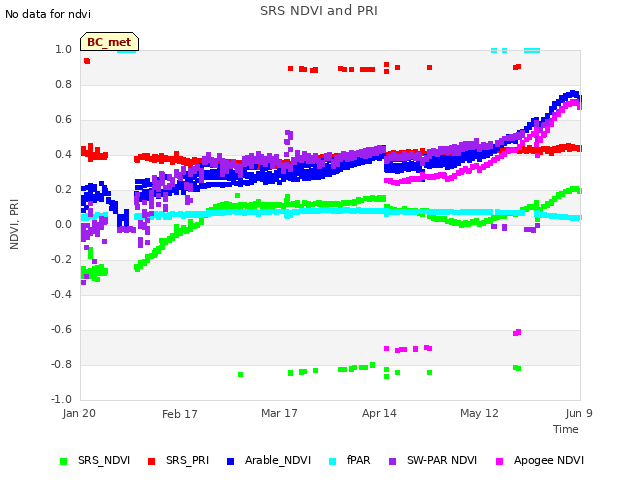Click the 0.2 y-axis label
The width and height of the screenshot is (640, 480).
pos(64,189)
